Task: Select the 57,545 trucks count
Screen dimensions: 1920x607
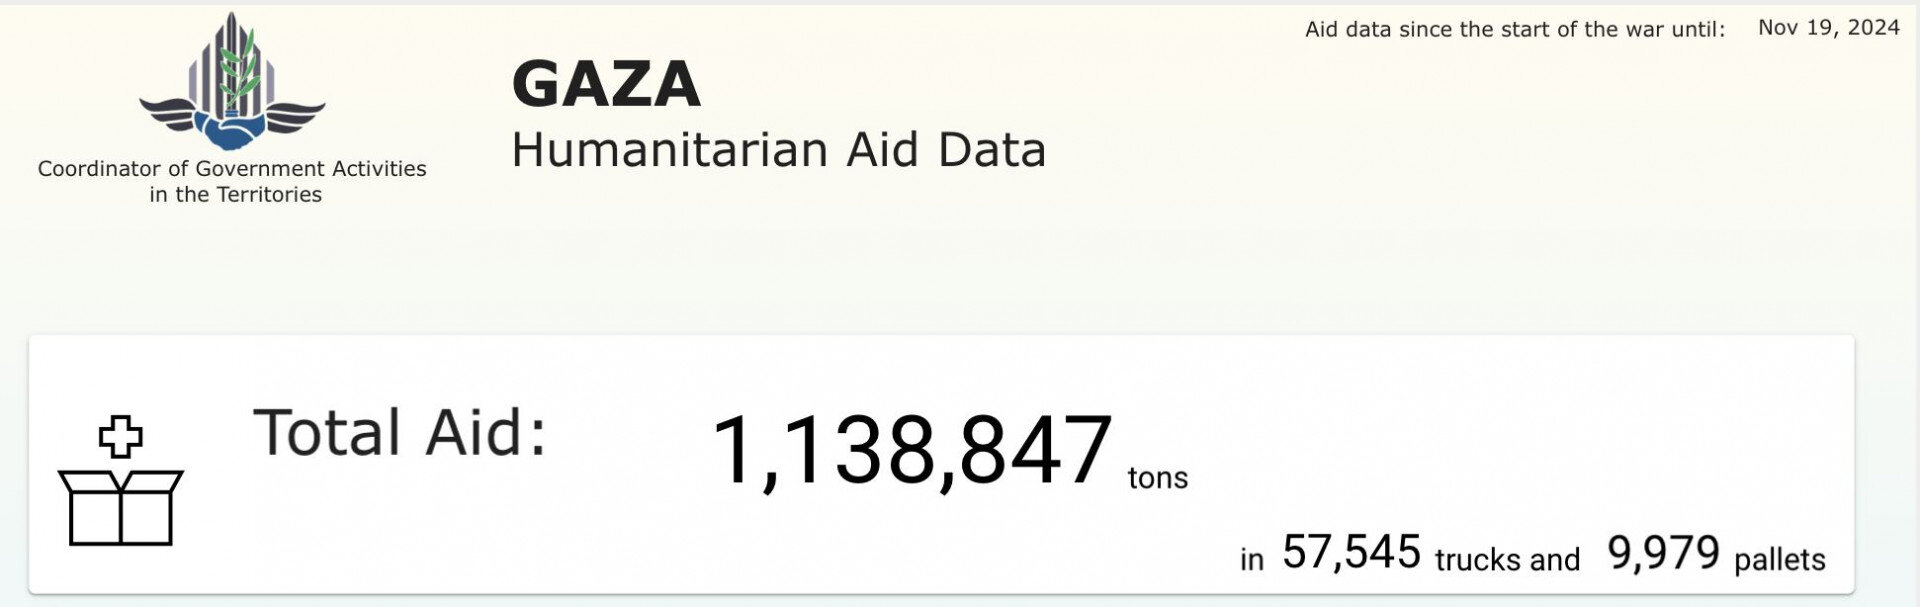Action: click(1351, 552)
